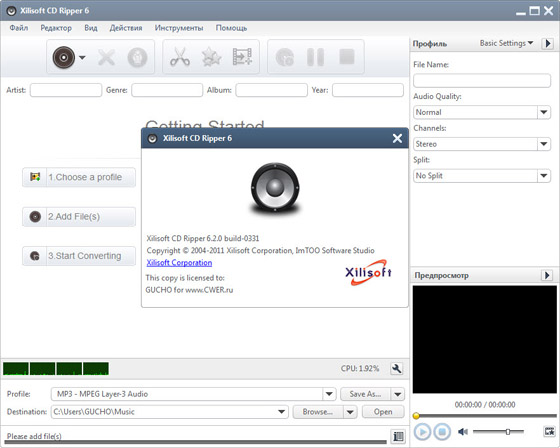
Task: Close the Xilisoft CD Ripper 6 About dialog
Action: (x=397, y=138)
